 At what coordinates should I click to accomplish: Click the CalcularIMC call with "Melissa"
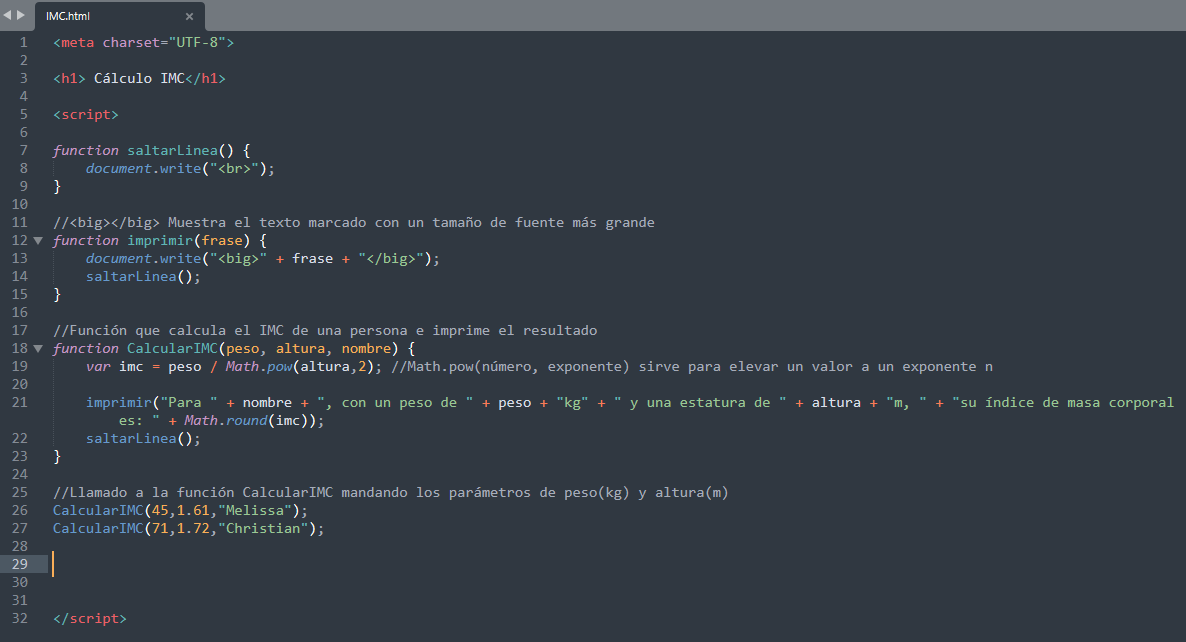(x=180, y=510)
